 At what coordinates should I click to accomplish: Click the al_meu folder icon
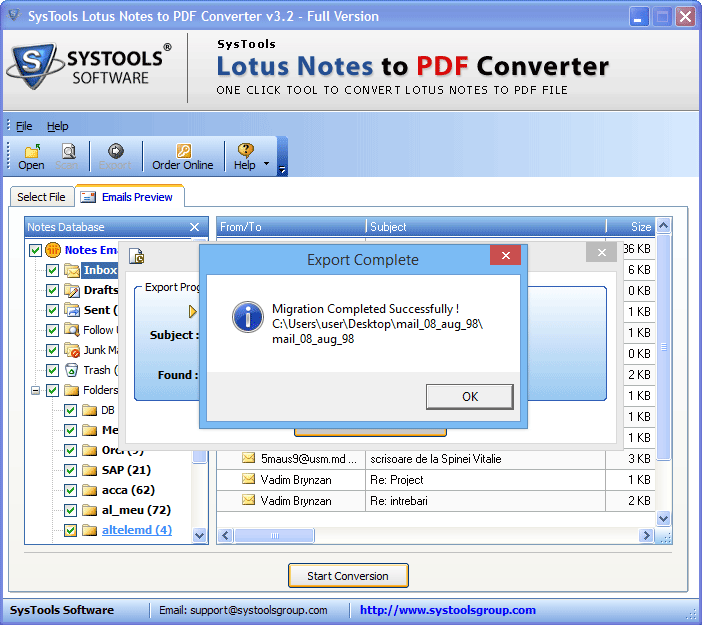[x=90, y=510]
